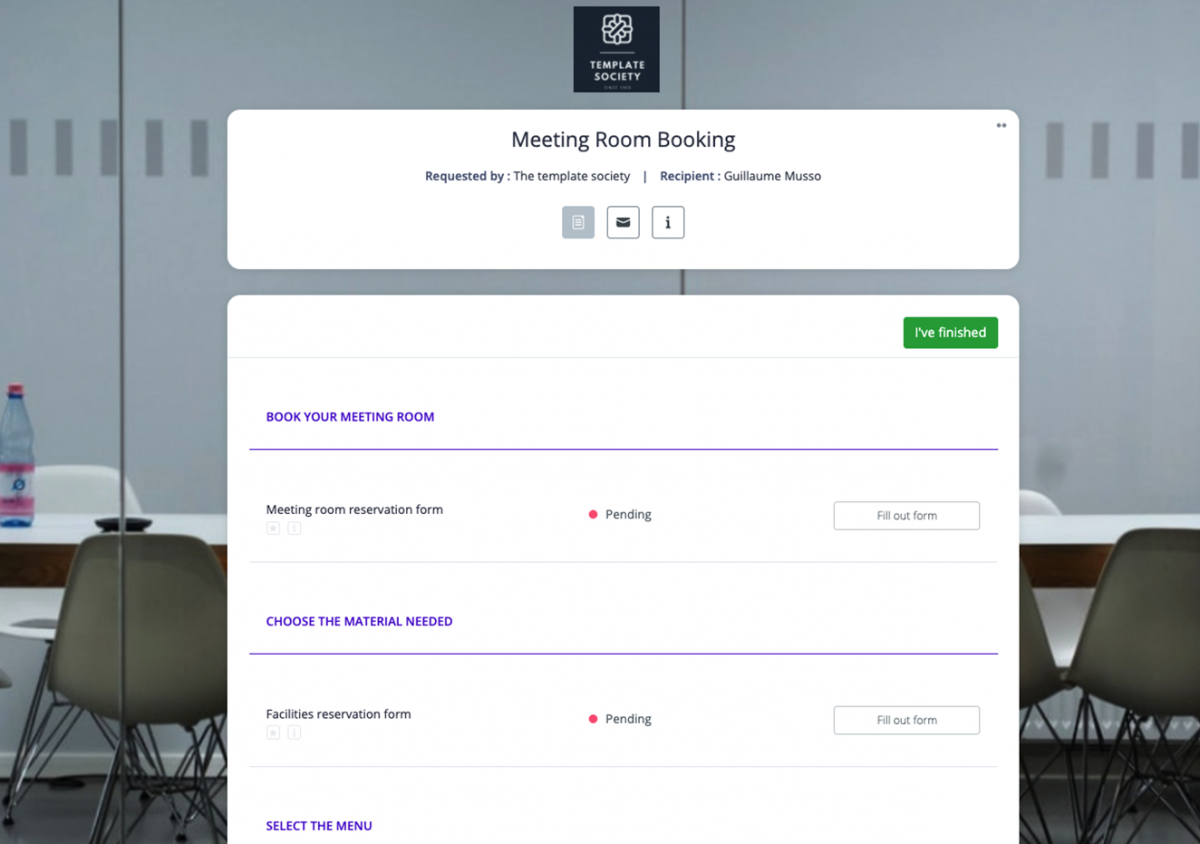The width and height of the screenshot is (1200, 844).
Task: Select the Meeting Room Booking title
Action: pyautogui.click(x=623, y=139)
